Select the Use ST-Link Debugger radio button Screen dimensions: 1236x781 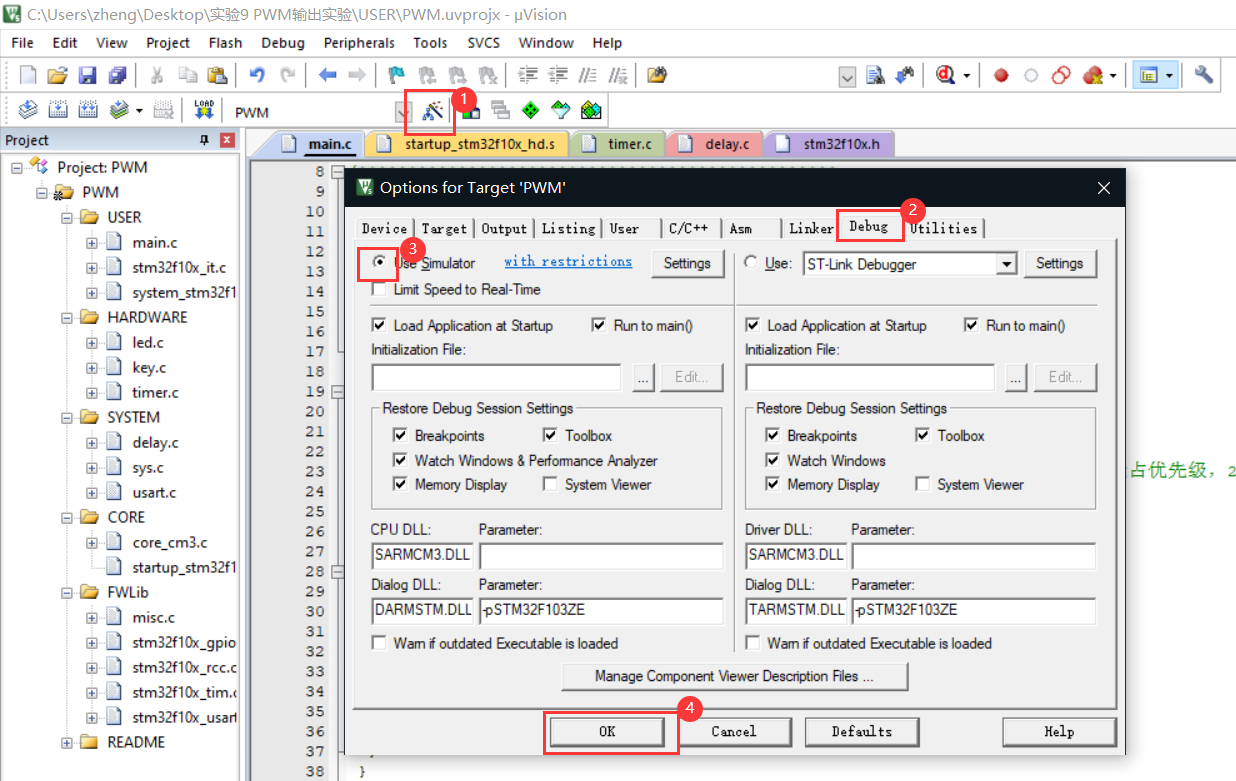[x=751, y=263]
